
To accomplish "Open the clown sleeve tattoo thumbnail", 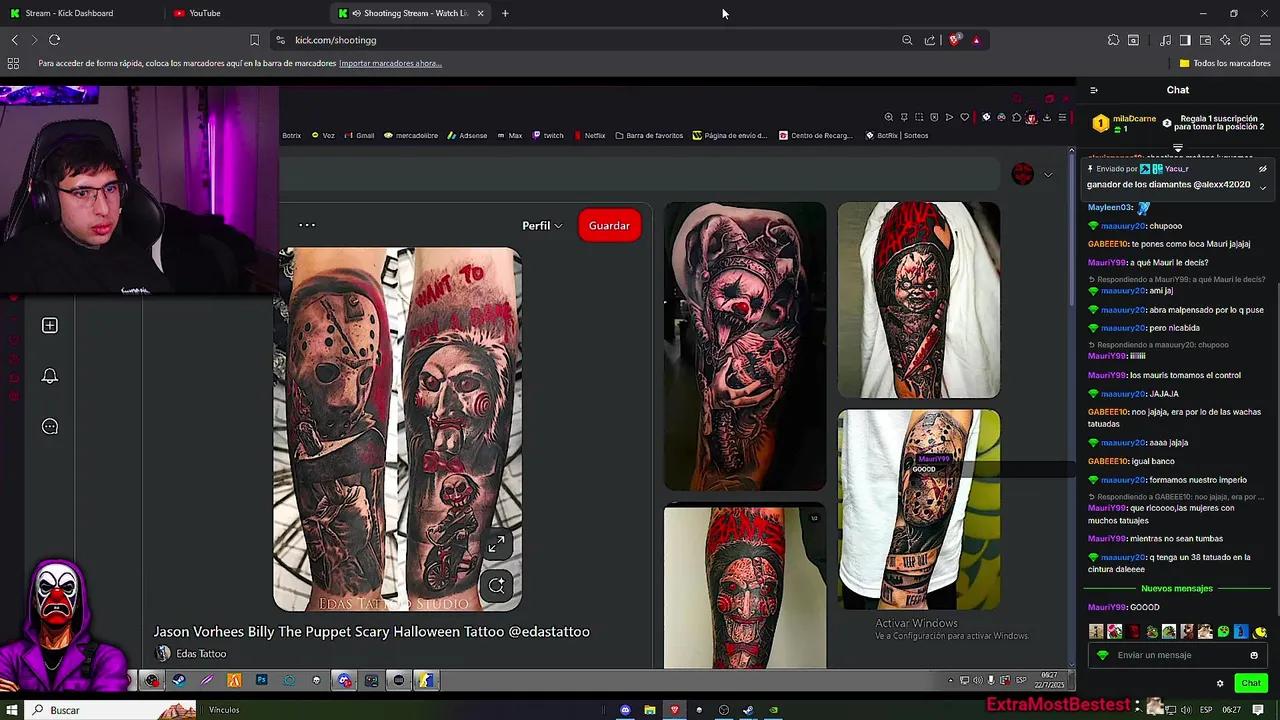I will click(745, 346).
